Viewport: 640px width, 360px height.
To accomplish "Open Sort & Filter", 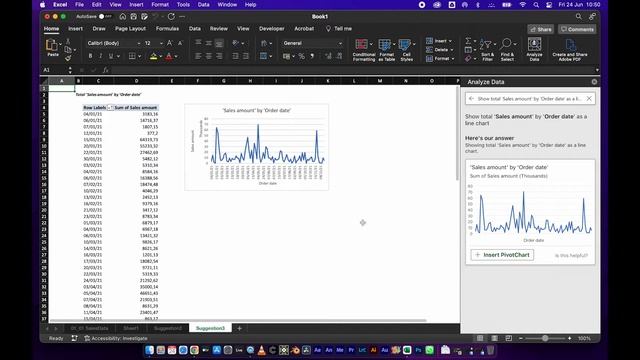I will pos(487,50).
